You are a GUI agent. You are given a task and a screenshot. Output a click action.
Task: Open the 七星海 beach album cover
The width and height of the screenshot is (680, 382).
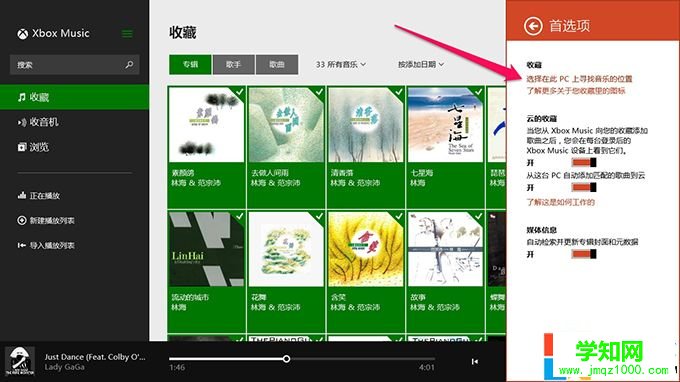coord(445,125)
